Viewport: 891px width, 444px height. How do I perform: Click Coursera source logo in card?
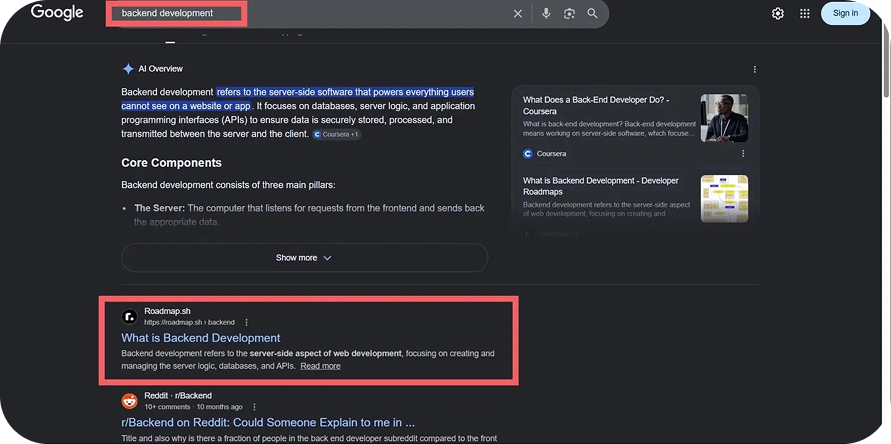527,153
